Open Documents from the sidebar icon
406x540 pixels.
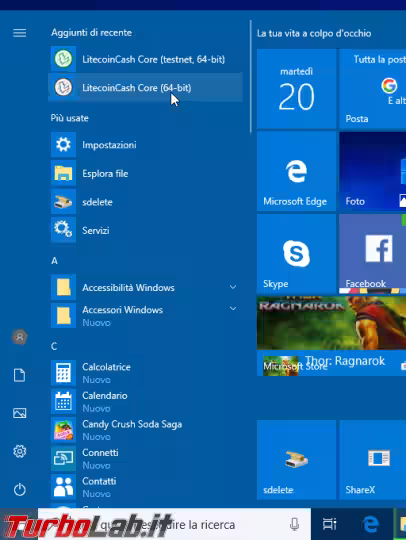click(20, 375)
